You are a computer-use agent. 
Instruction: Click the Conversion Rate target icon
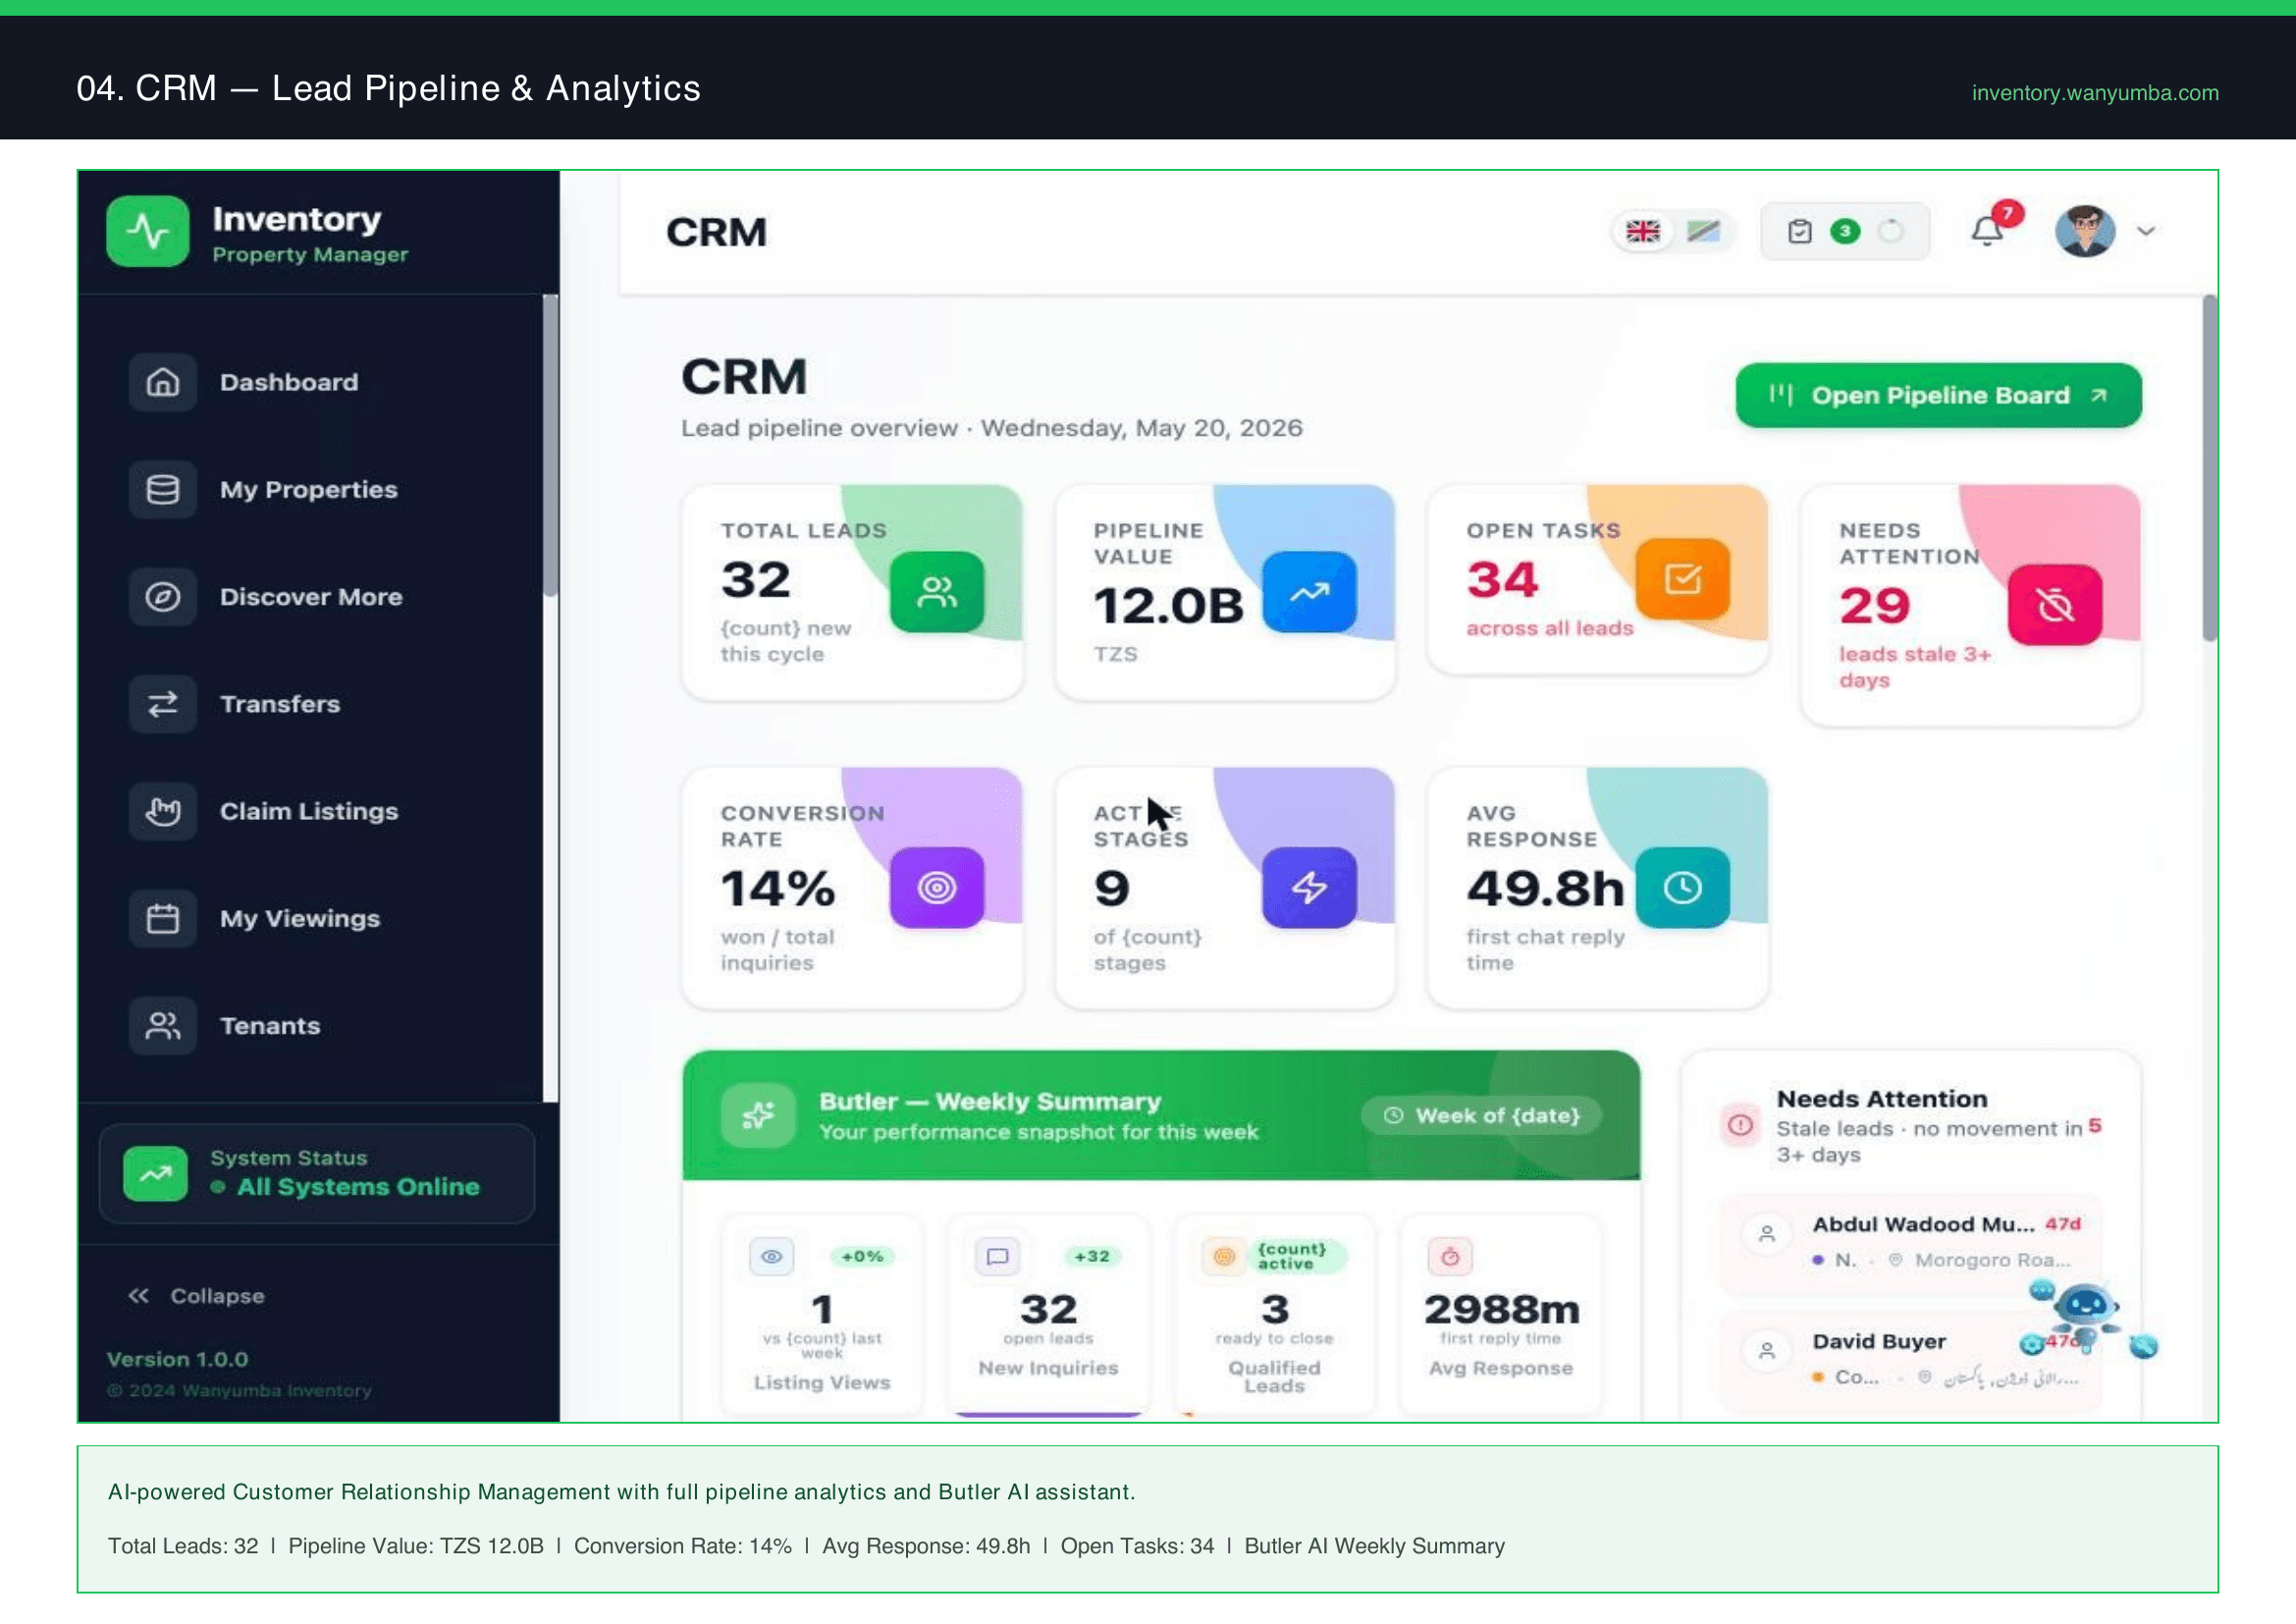click(937, 888)
